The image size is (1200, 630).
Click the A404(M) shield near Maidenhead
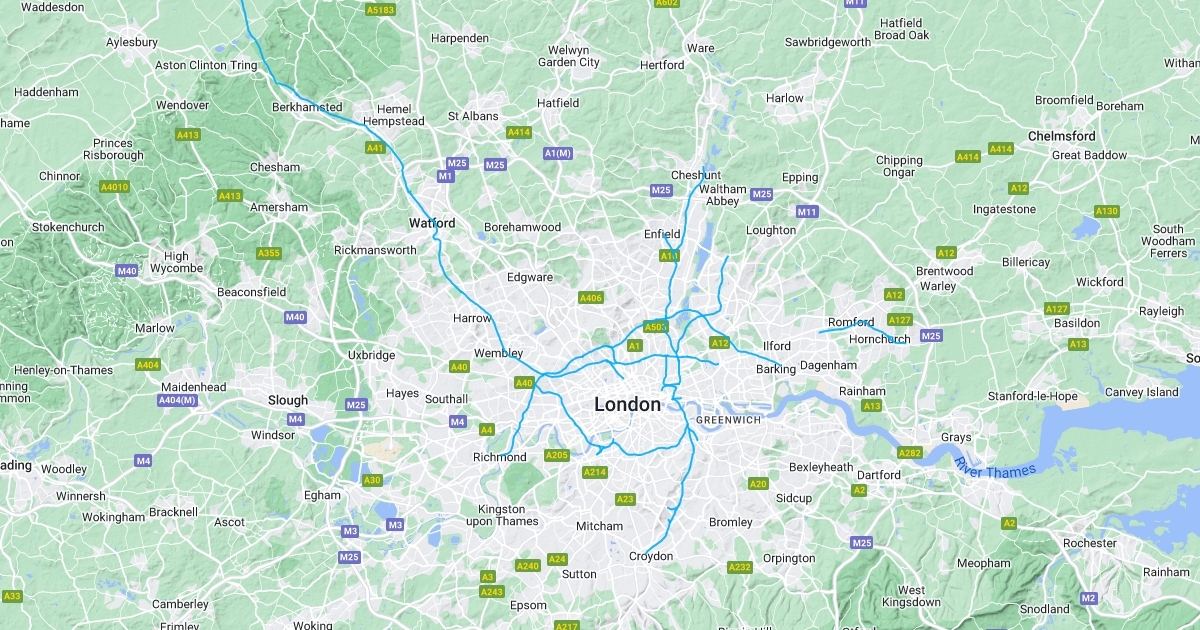click(177, 400)
